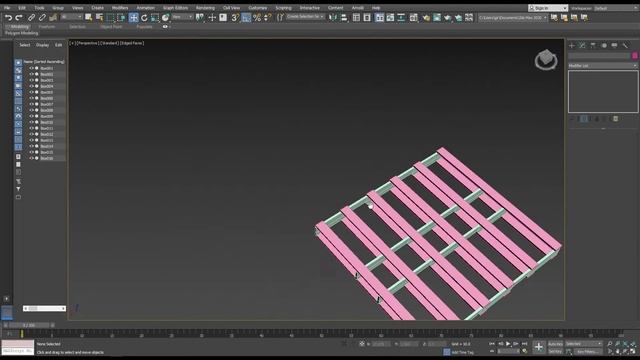
Task: Open the Sign In dropdown
Action: point(548,8)
